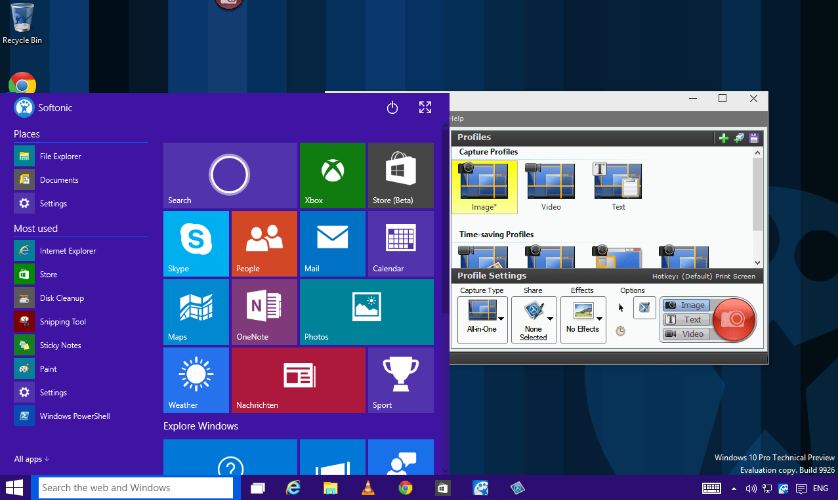This screenshot has width=838, height=500.
Task: Launch Internet Explorer from Most used
Action: 80,251
